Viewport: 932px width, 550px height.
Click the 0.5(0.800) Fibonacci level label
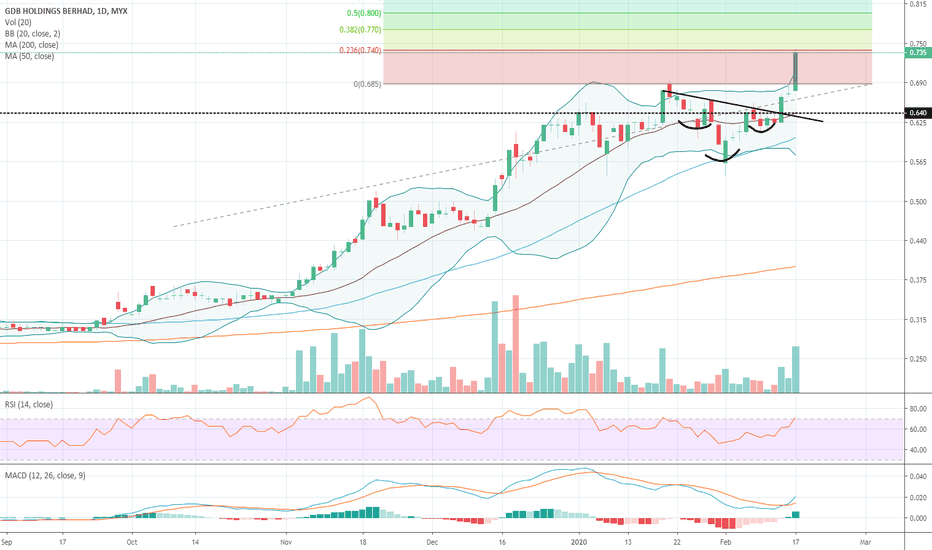pyautogui.click(x=364, y=13)
